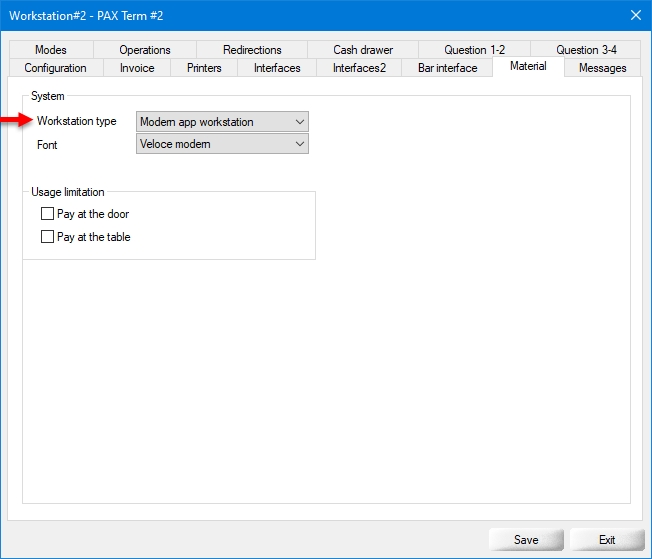652x559 pixels.
Task: Go to the Redirections tab
Action: [x=252, y=50]
